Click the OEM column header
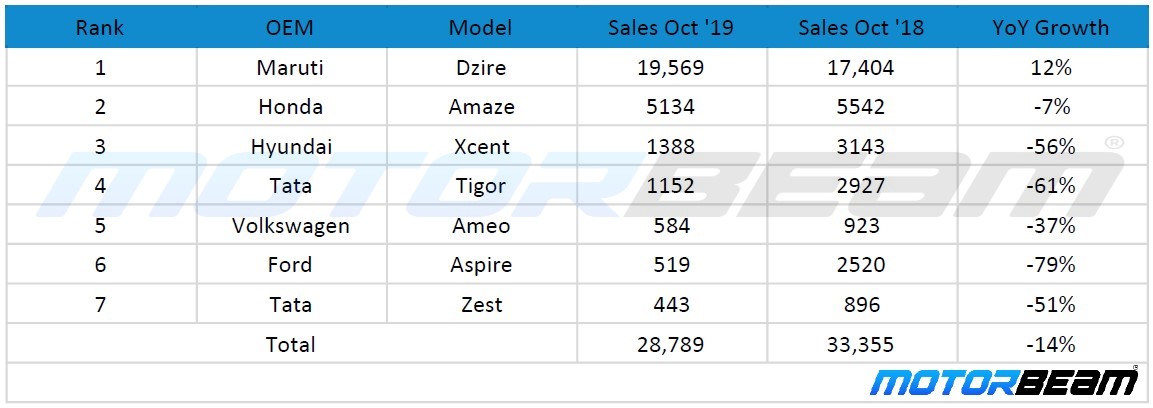The width and height of the screenshot is (1153, 408). click(290, 28)
